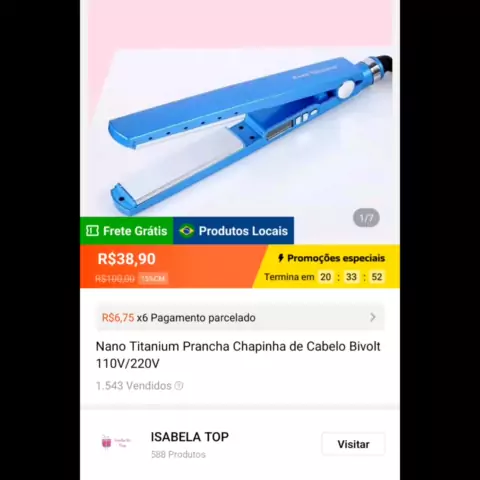Open the ISABELA TOP store logo
480x480 pixels.
click(x=116, y=443)
